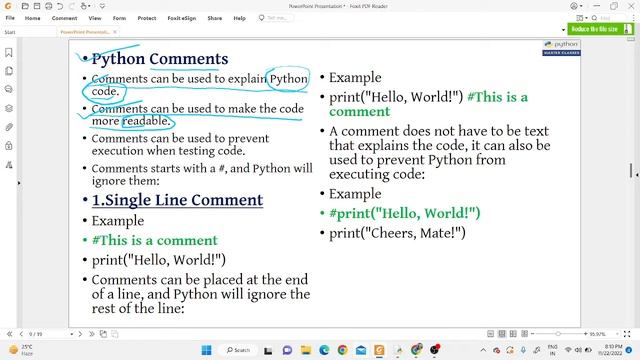The width and height of the screenshot is (640, 360).
Task: Open Microsoft Edge from taskbar
Action: click(324, 350)
